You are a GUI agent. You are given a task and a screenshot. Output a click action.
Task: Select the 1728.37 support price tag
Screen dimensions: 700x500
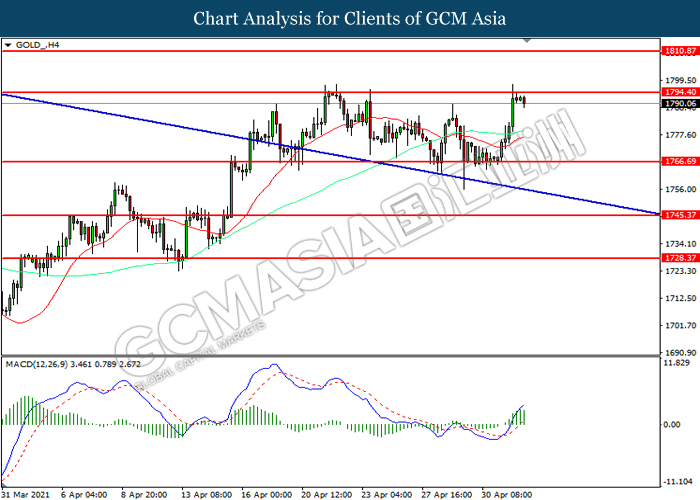tap(678, 257)
